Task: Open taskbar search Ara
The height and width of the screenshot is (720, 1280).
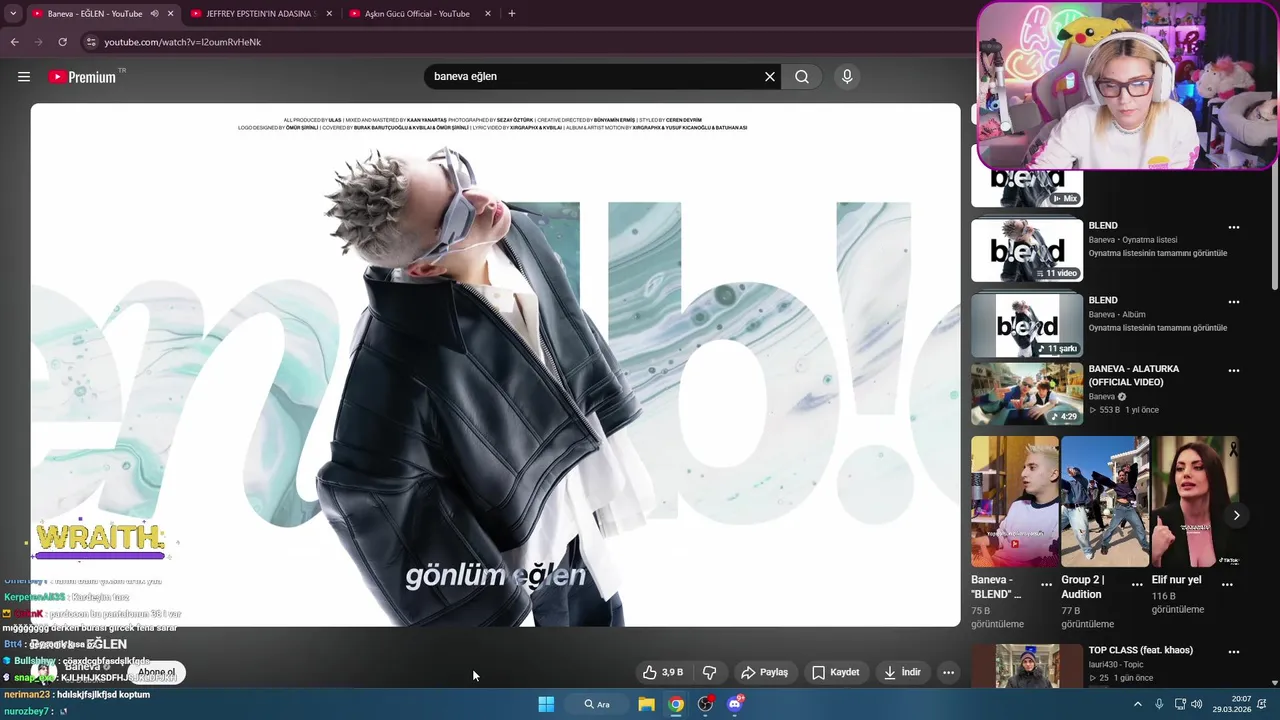Action: click(x=597, y=704)
